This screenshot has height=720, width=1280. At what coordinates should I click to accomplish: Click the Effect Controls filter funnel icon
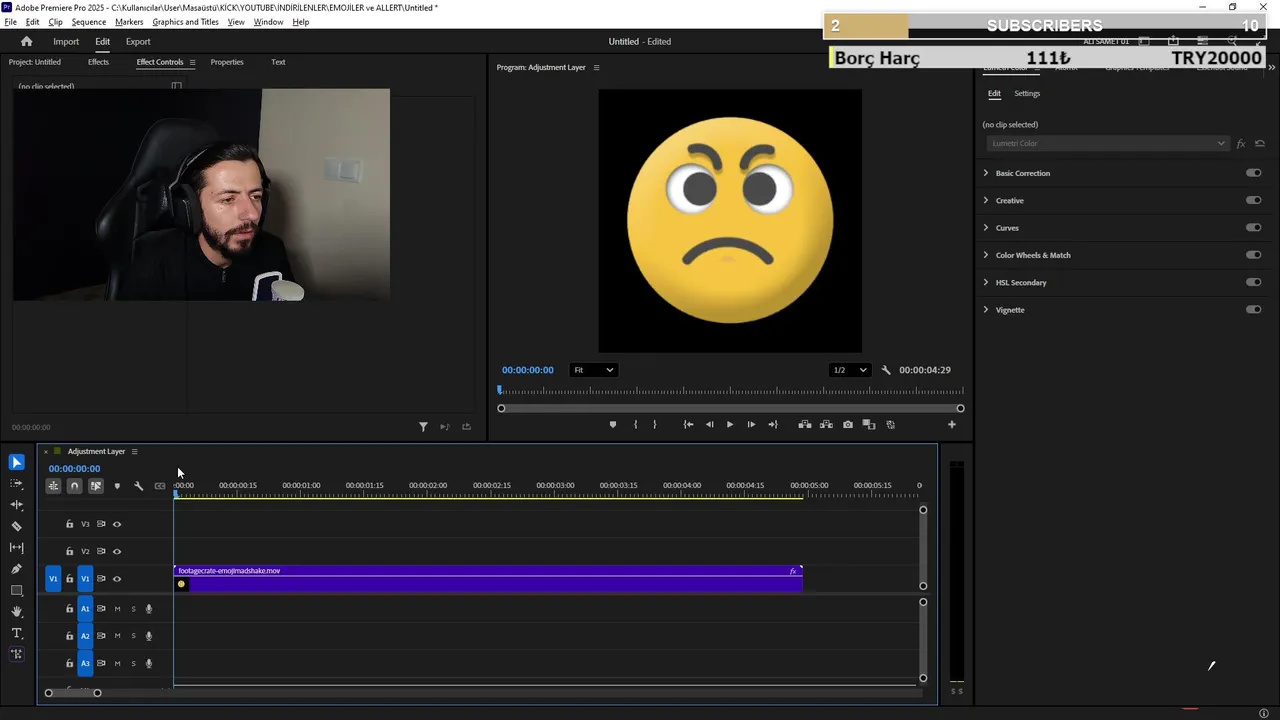(x=423, y=427)
